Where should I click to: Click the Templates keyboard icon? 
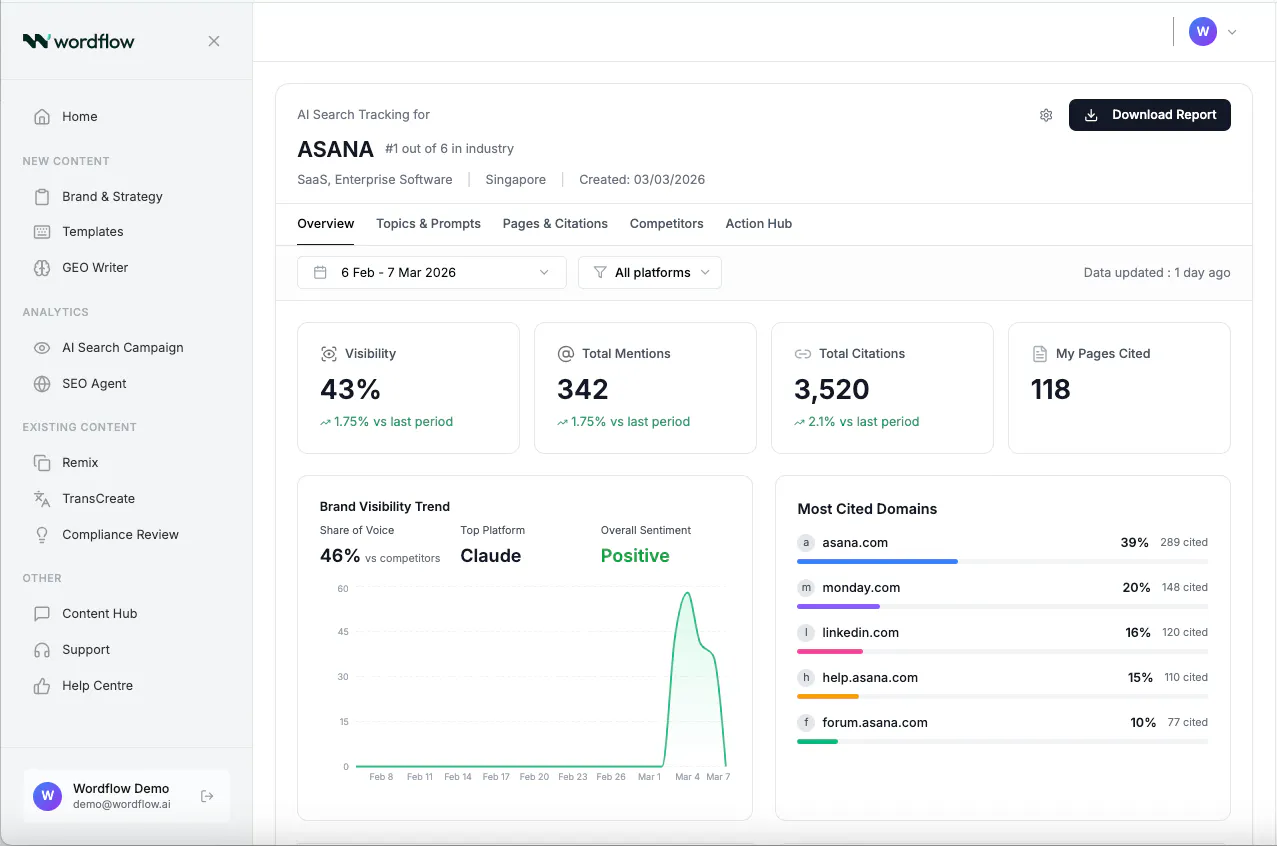click(42, 231)
